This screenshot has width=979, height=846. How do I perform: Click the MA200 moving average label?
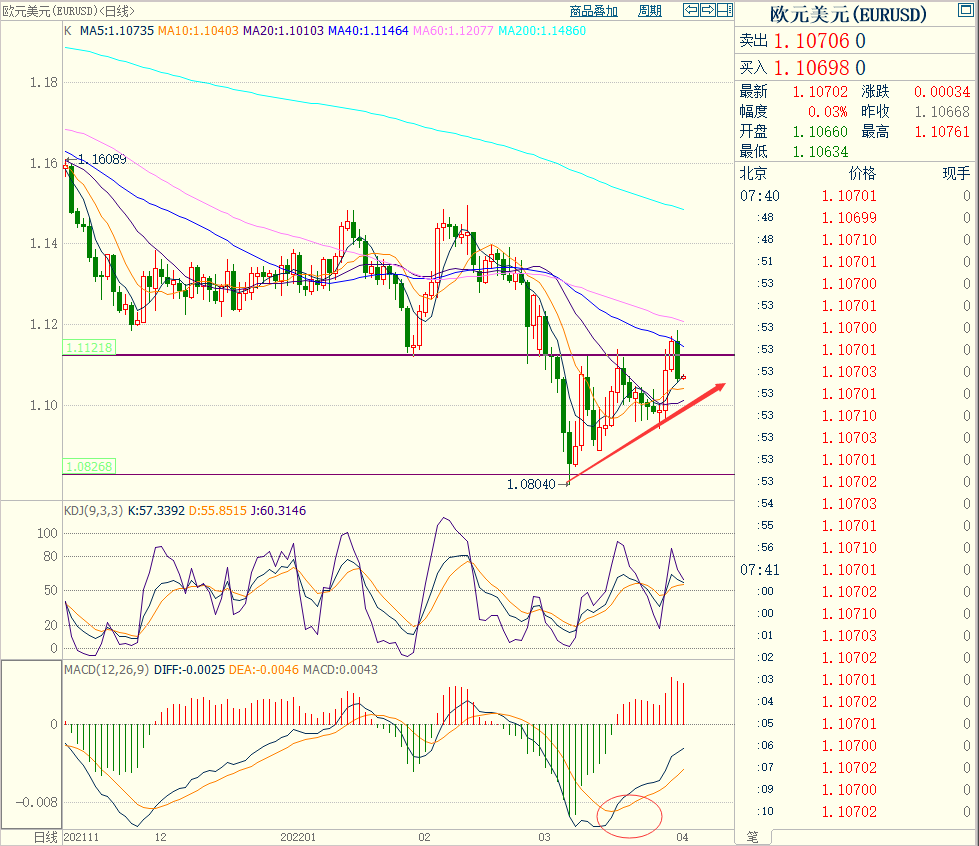click(567, 31)
